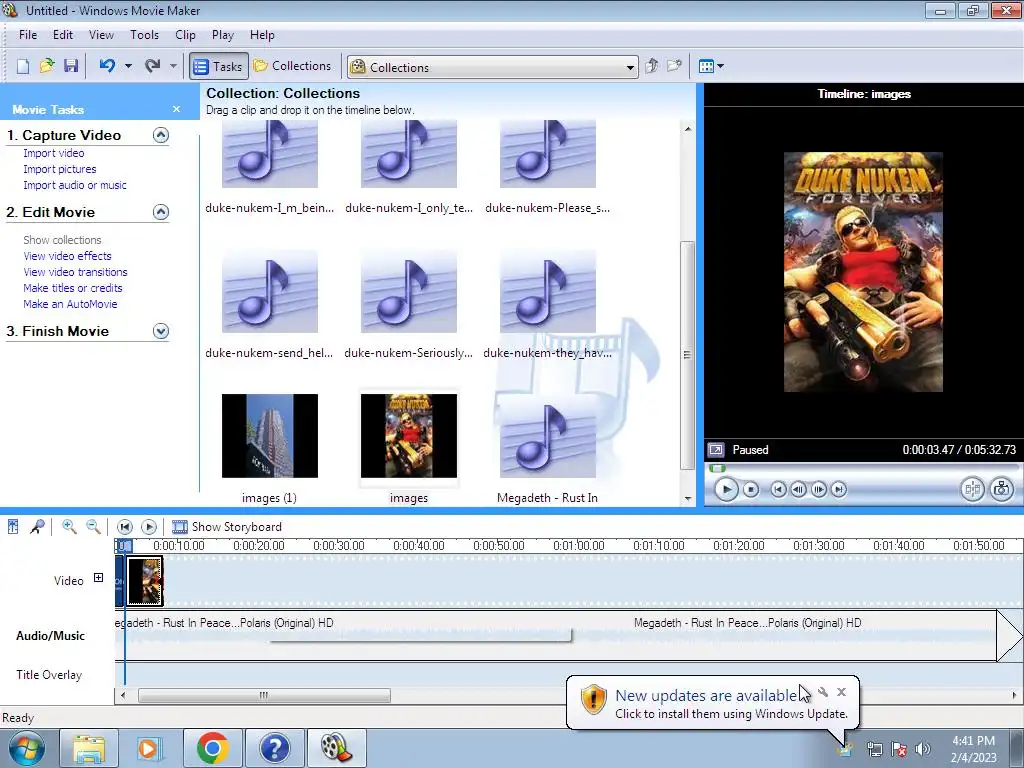Click the preview monitor Stop button
This screenshot has height=768, width=1024.
pos(751,489)
